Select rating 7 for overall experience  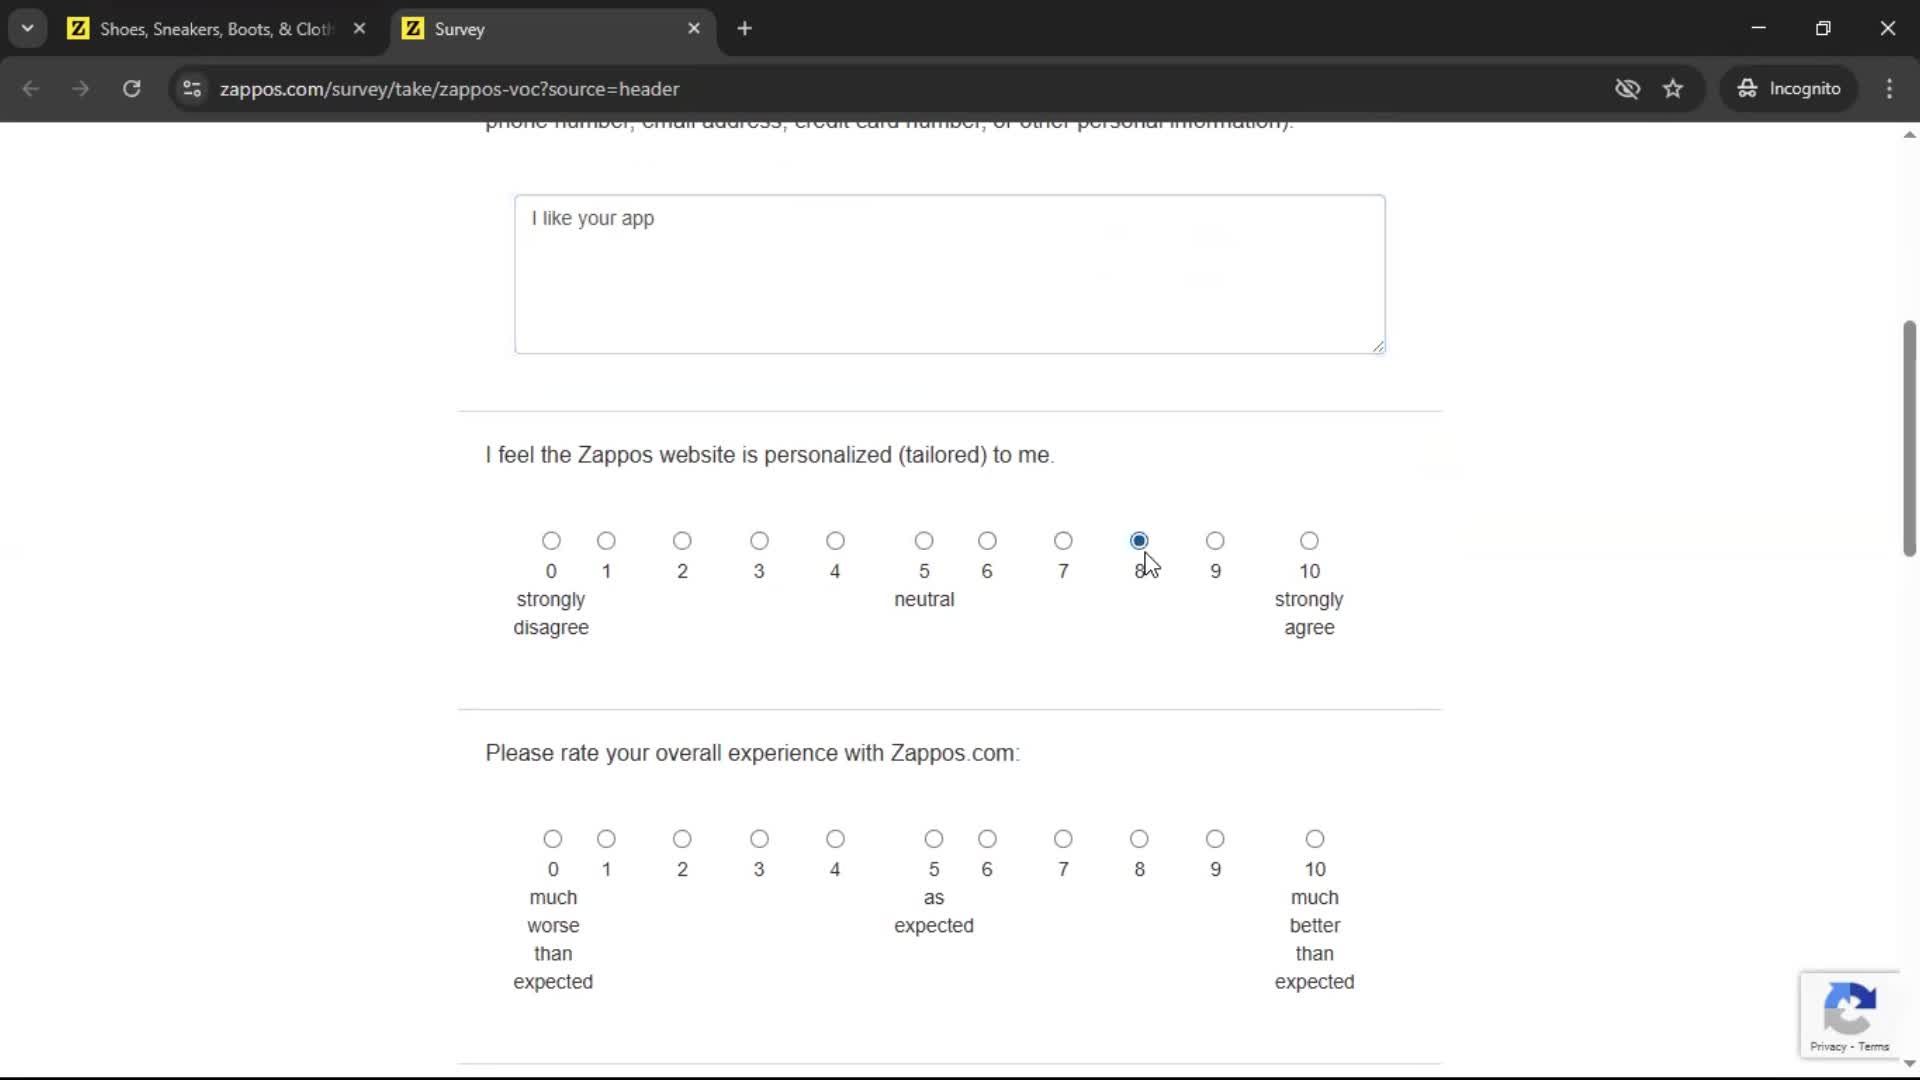[x=1063, y=839]
